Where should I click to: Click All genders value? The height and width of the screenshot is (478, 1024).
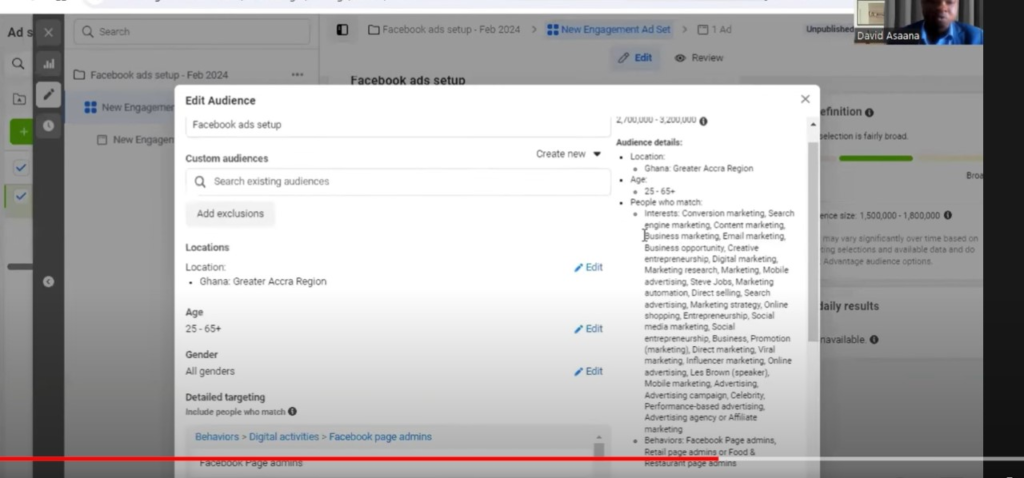[x=210, y=371]
